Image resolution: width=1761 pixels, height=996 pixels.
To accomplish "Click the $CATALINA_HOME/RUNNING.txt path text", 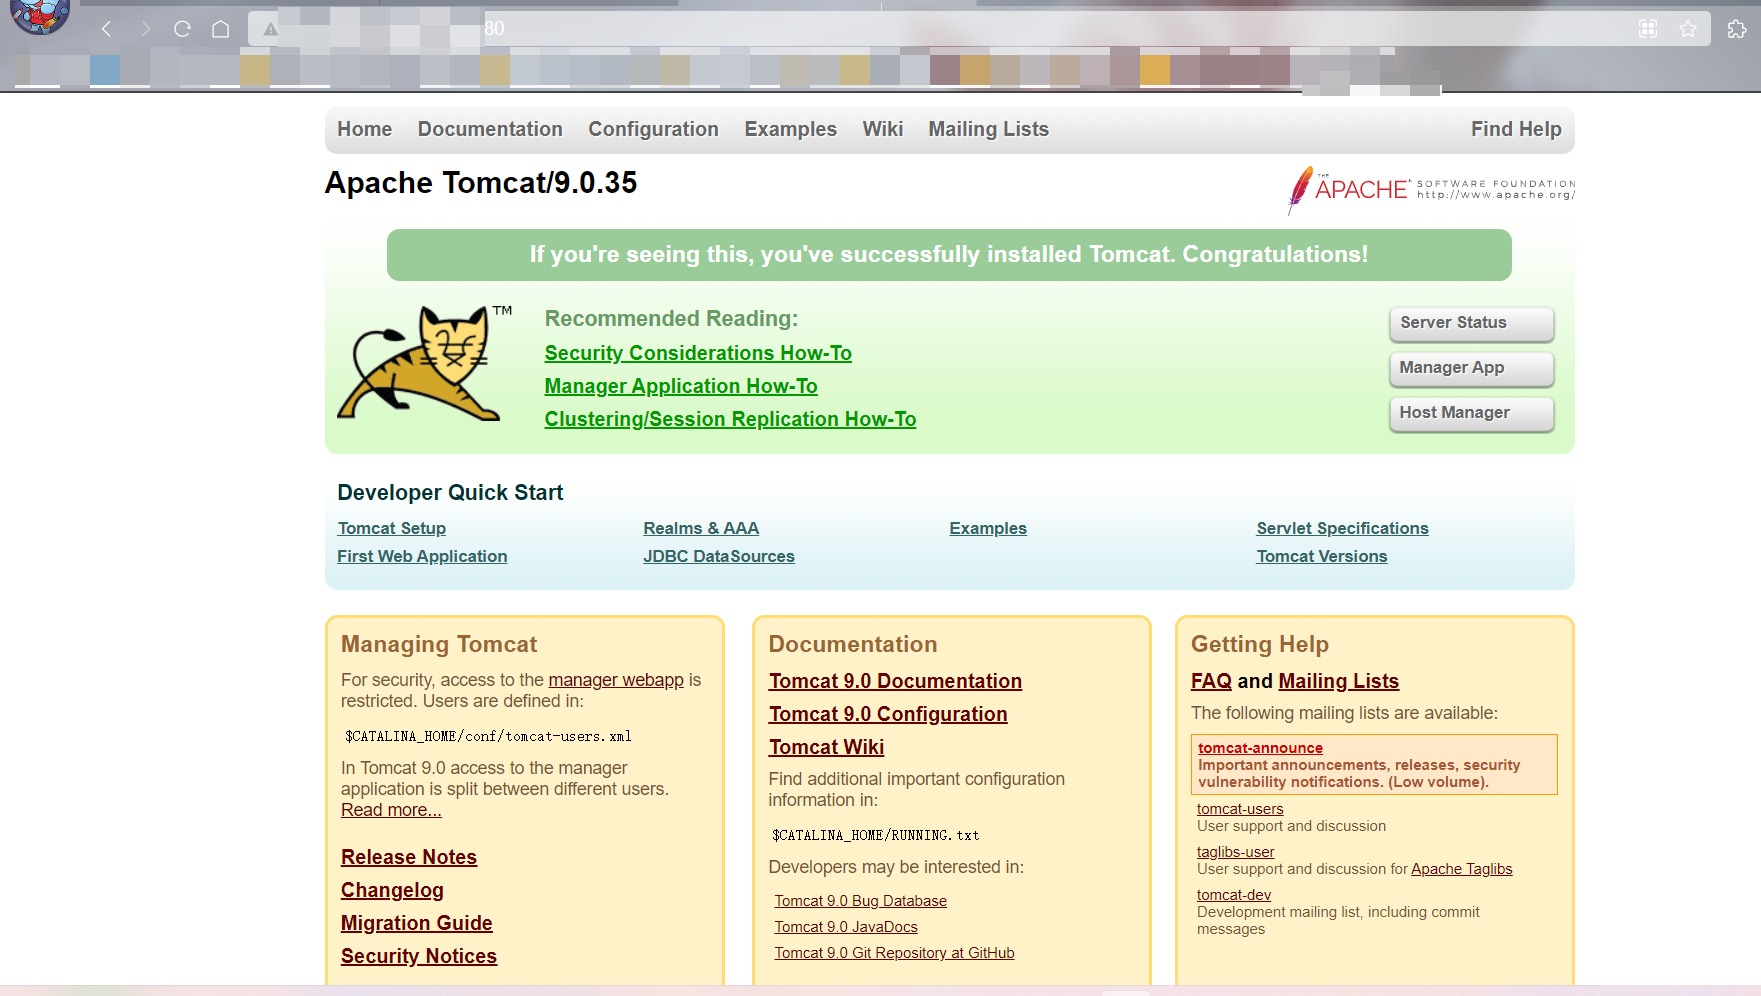I will pos(875,835).
